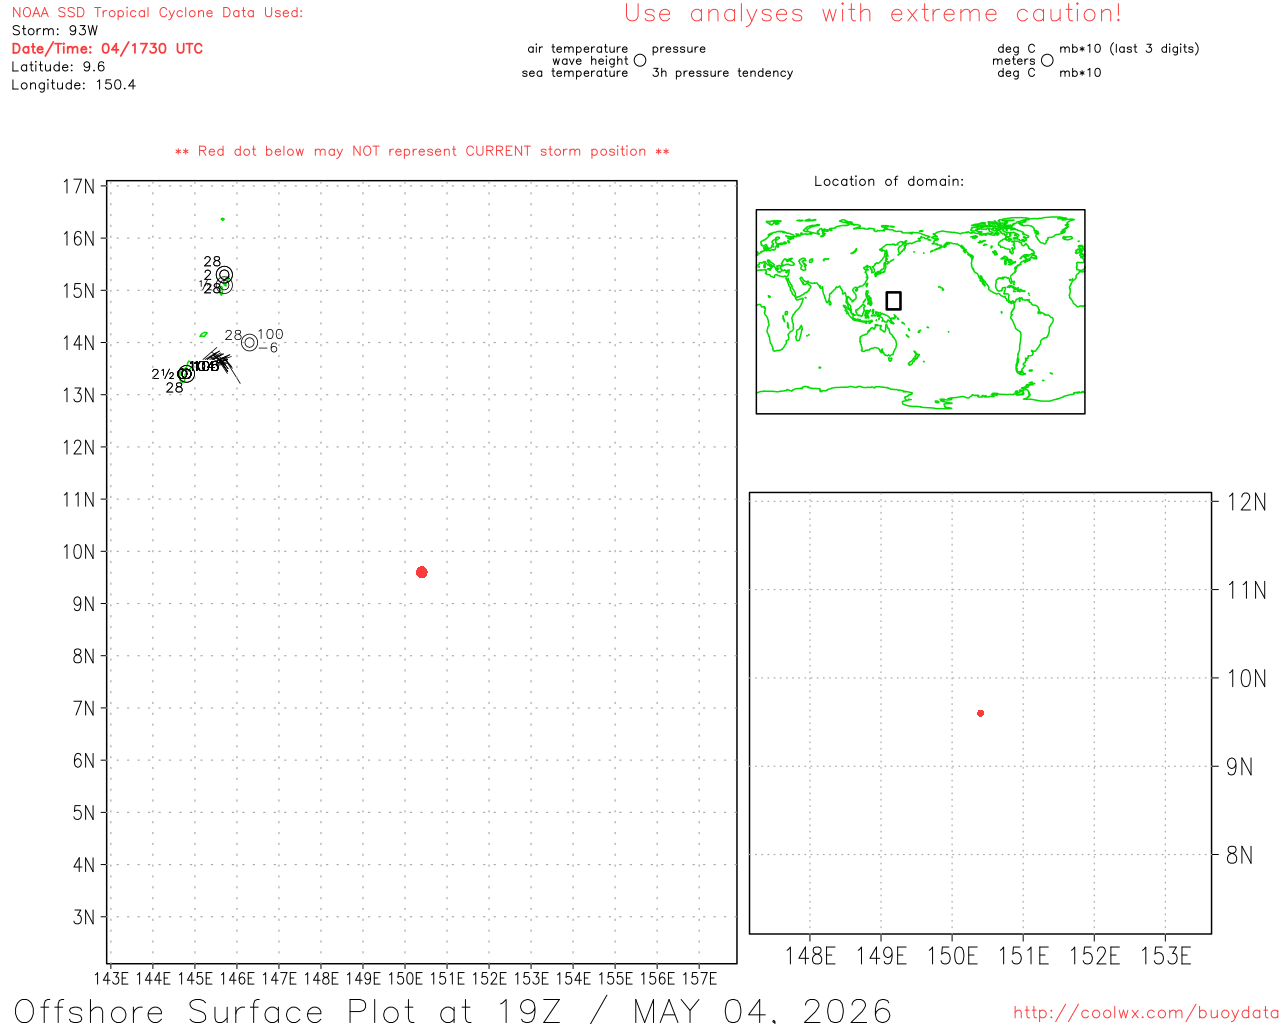1280x1024 pixels.
Task: Open the coolwx.com/buoydata link
Action: (1146, 1013)
